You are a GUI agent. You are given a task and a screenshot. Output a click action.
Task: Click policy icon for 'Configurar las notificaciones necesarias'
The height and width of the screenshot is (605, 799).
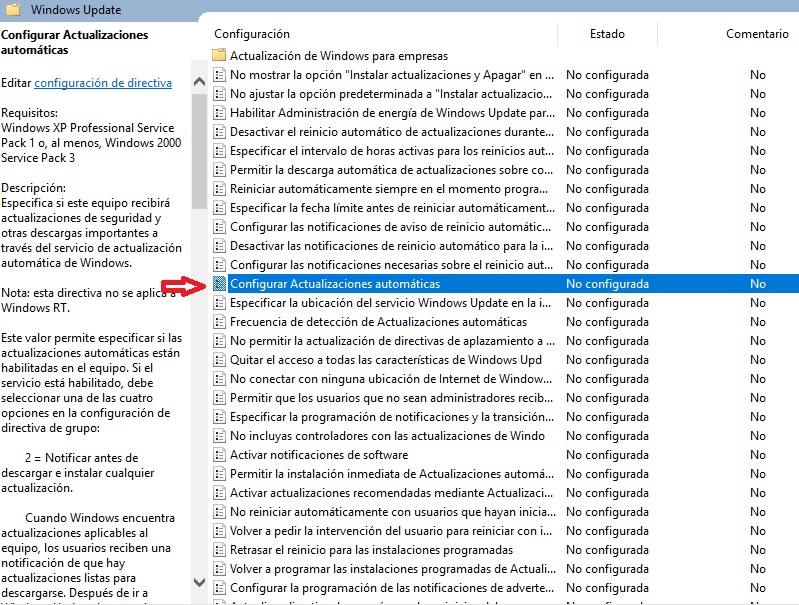click(x=219, y=265)
